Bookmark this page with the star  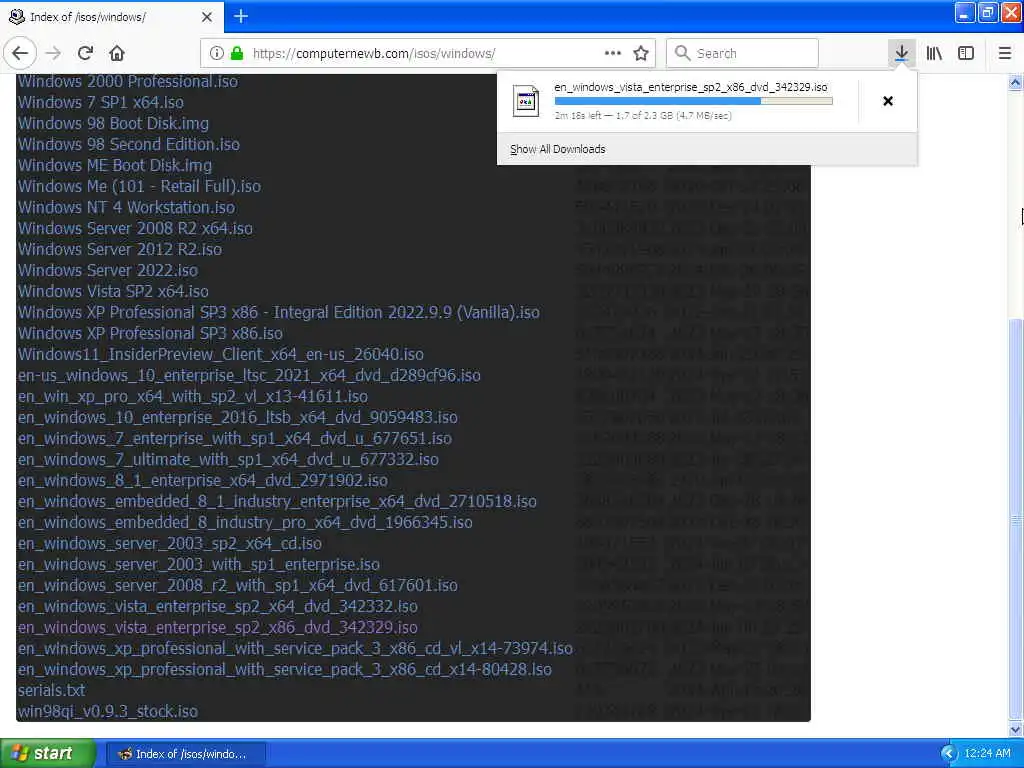641,54
